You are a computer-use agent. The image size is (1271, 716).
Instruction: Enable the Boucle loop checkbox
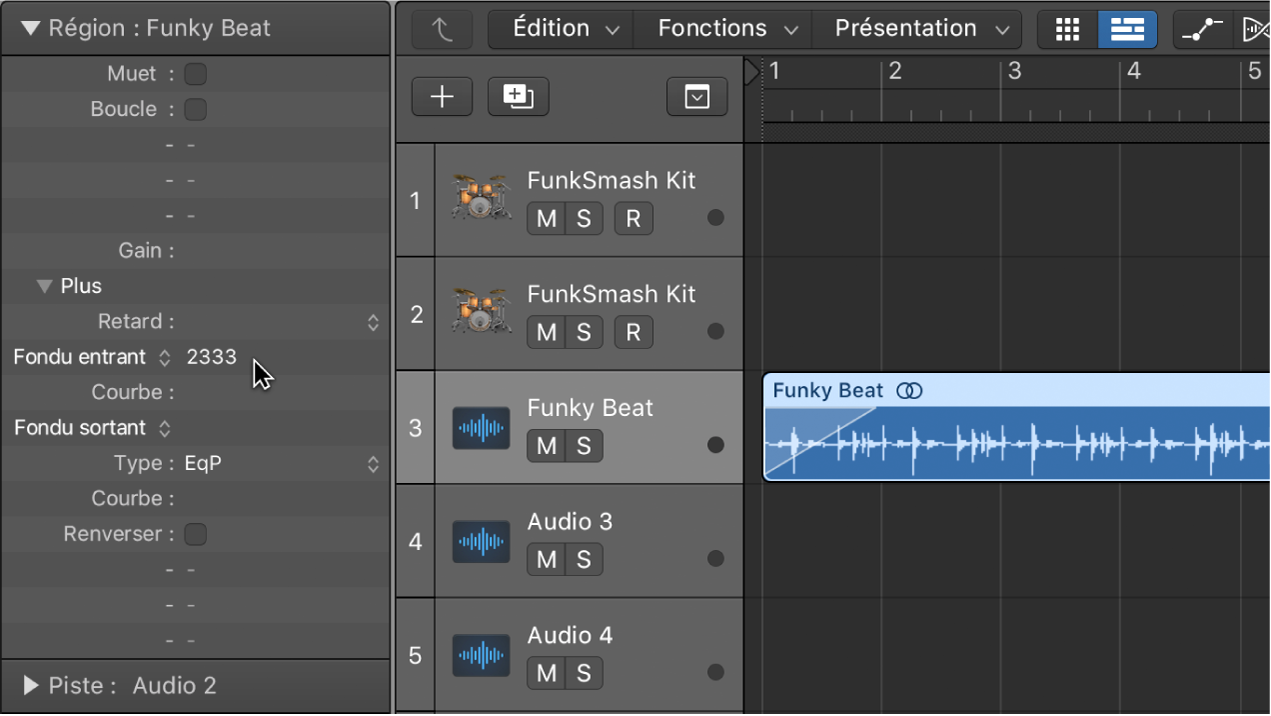[x=196, y=109]
